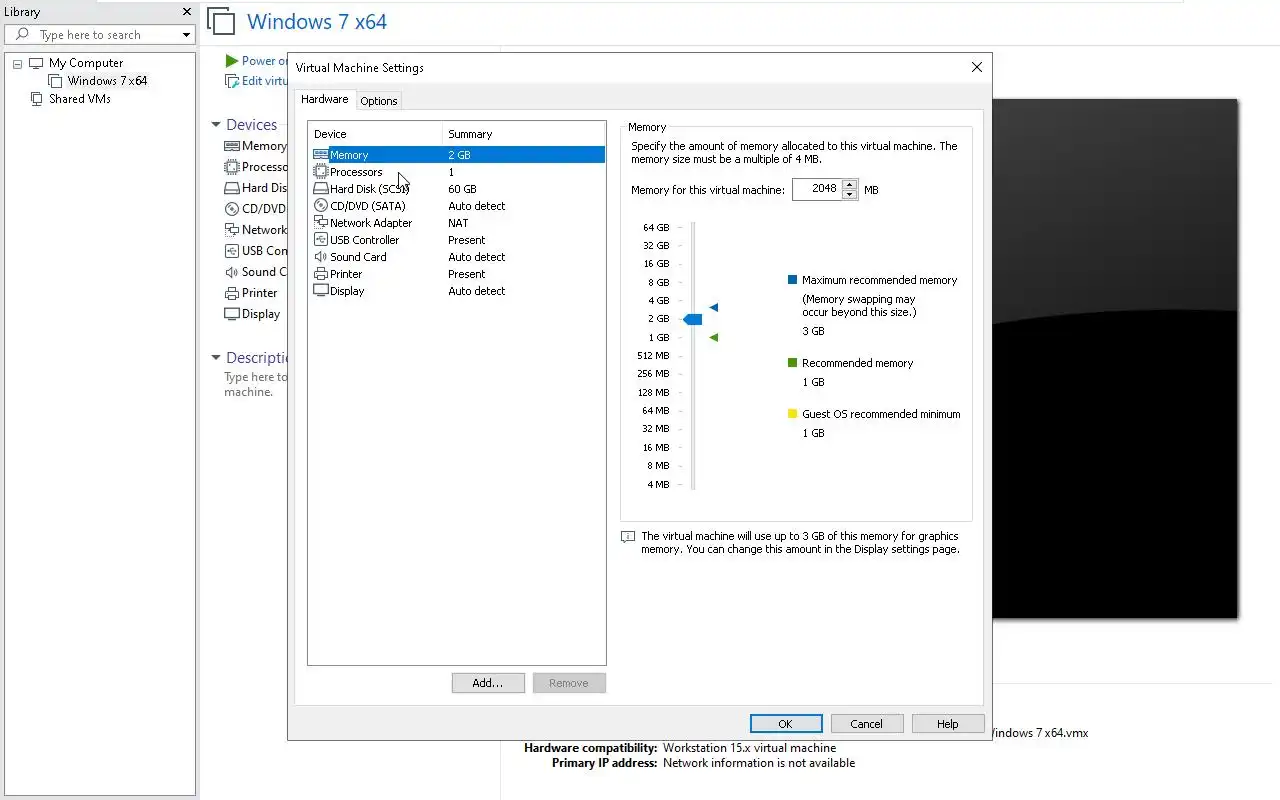Click the green Power on play icon

(x=232, y=61)
